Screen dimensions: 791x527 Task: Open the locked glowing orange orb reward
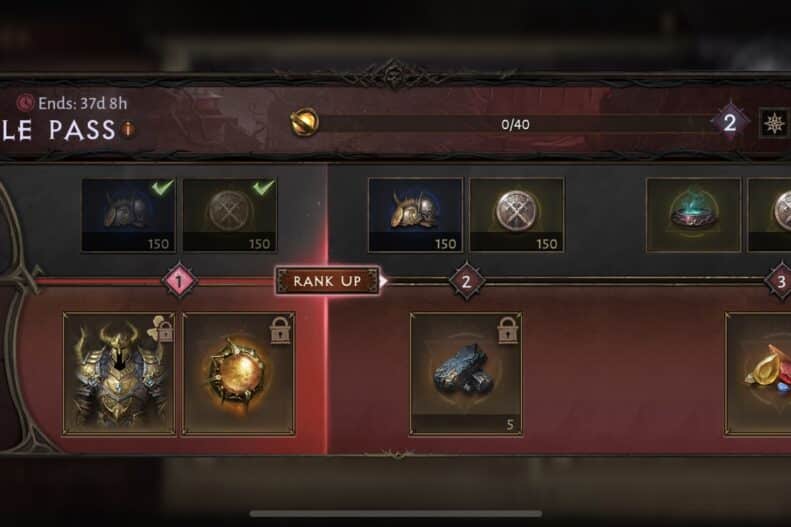(238, 374)
